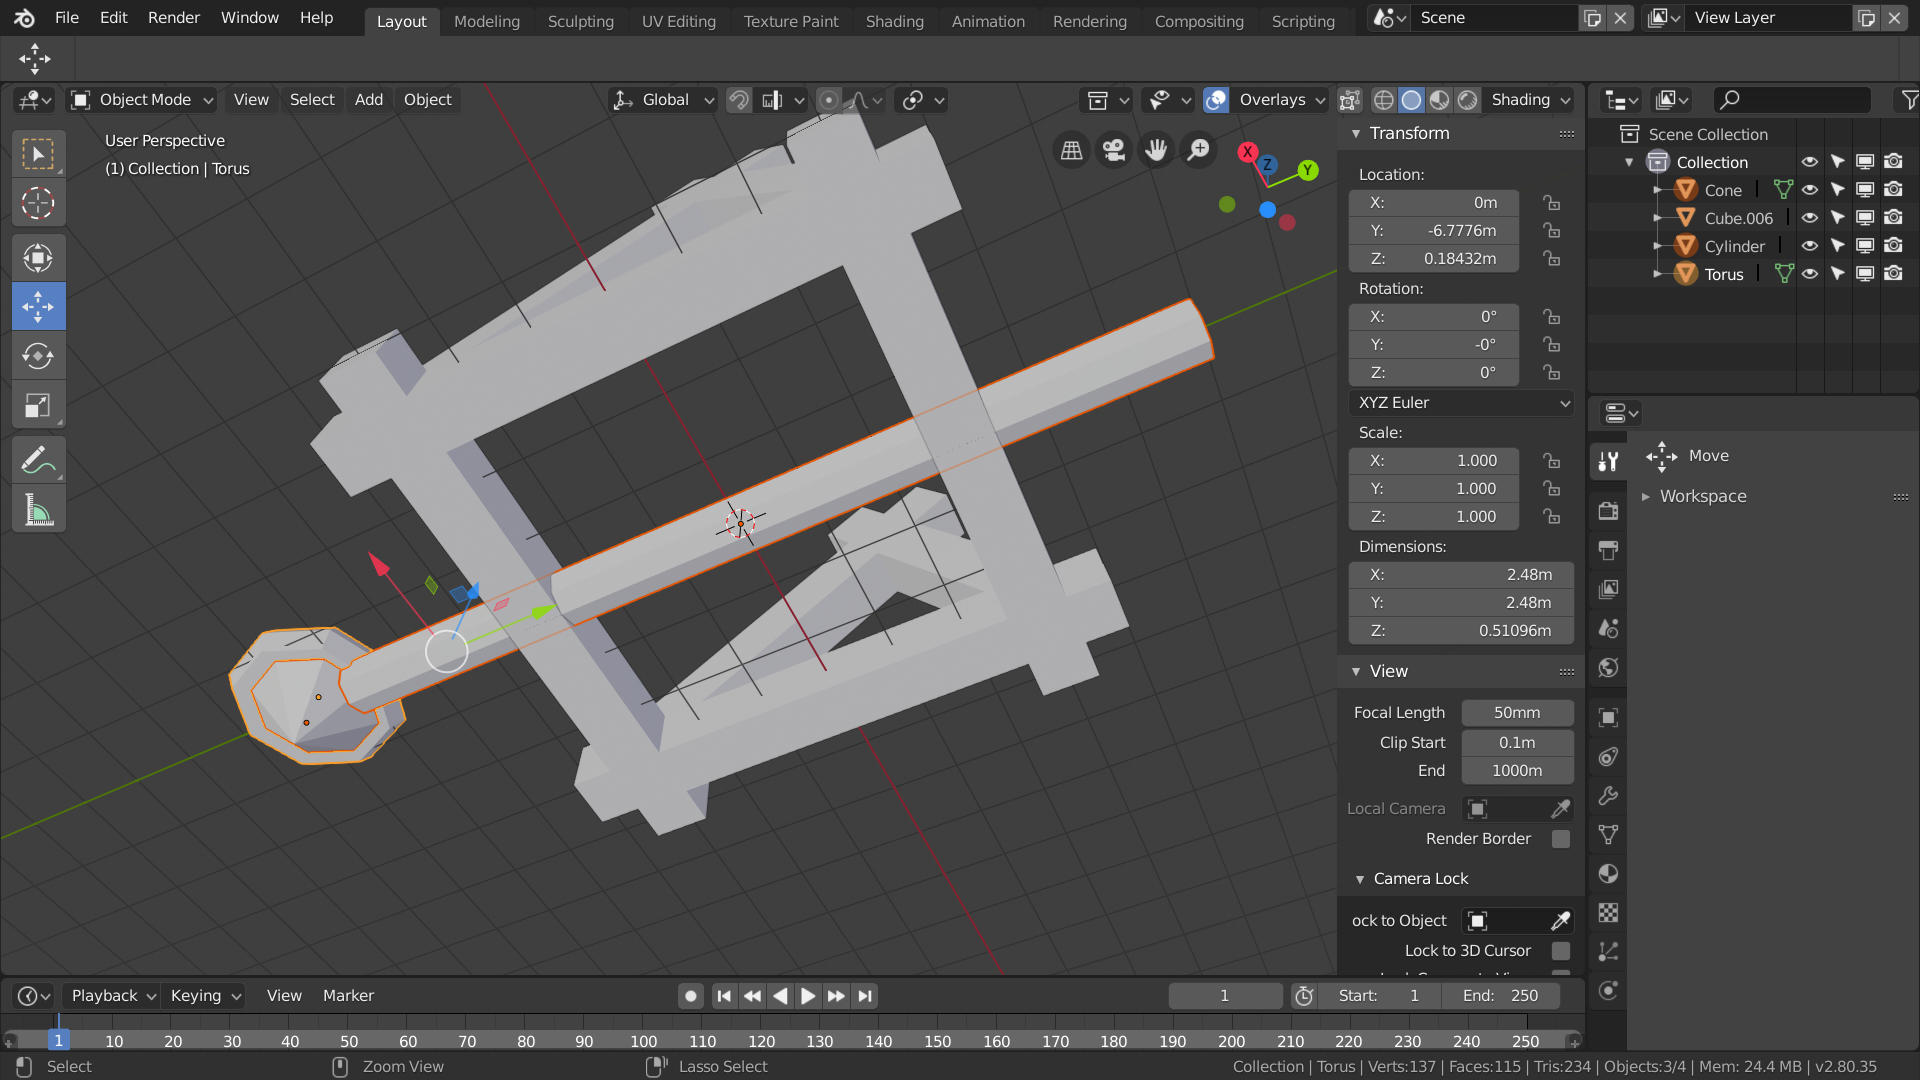This screenshot has height=1080, width=1920.
Task: Expand the Workspace panel
Action: (x=1646, y=497)
